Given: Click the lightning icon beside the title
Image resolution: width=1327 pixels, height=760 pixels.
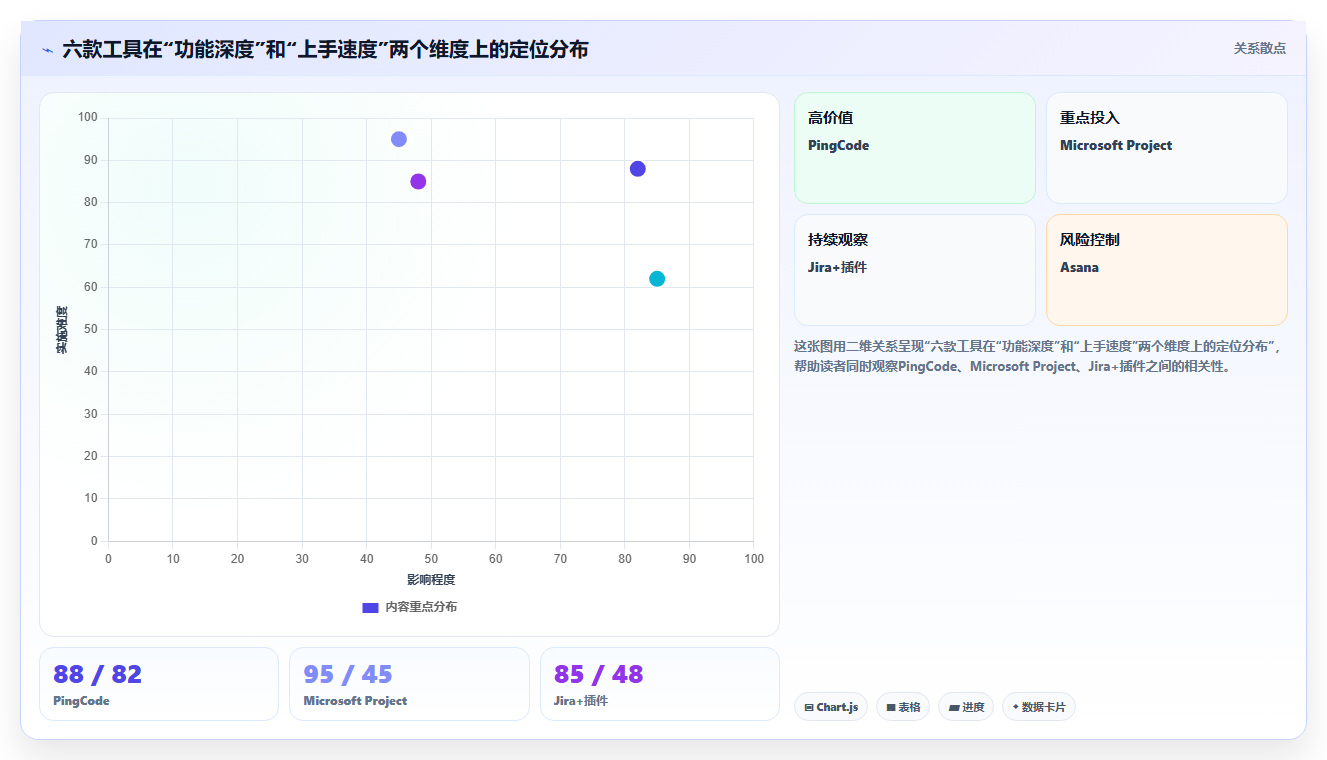Looking at the screenshot, I should pos(47,50).
